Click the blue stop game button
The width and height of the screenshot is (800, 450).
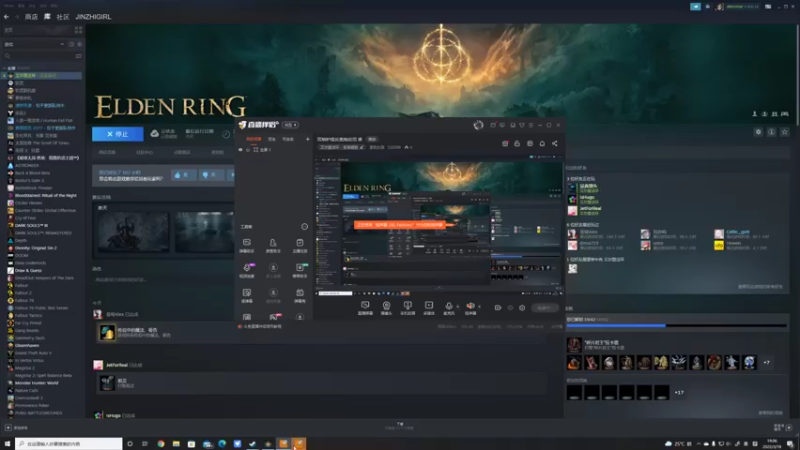click(x=117, y=134)
